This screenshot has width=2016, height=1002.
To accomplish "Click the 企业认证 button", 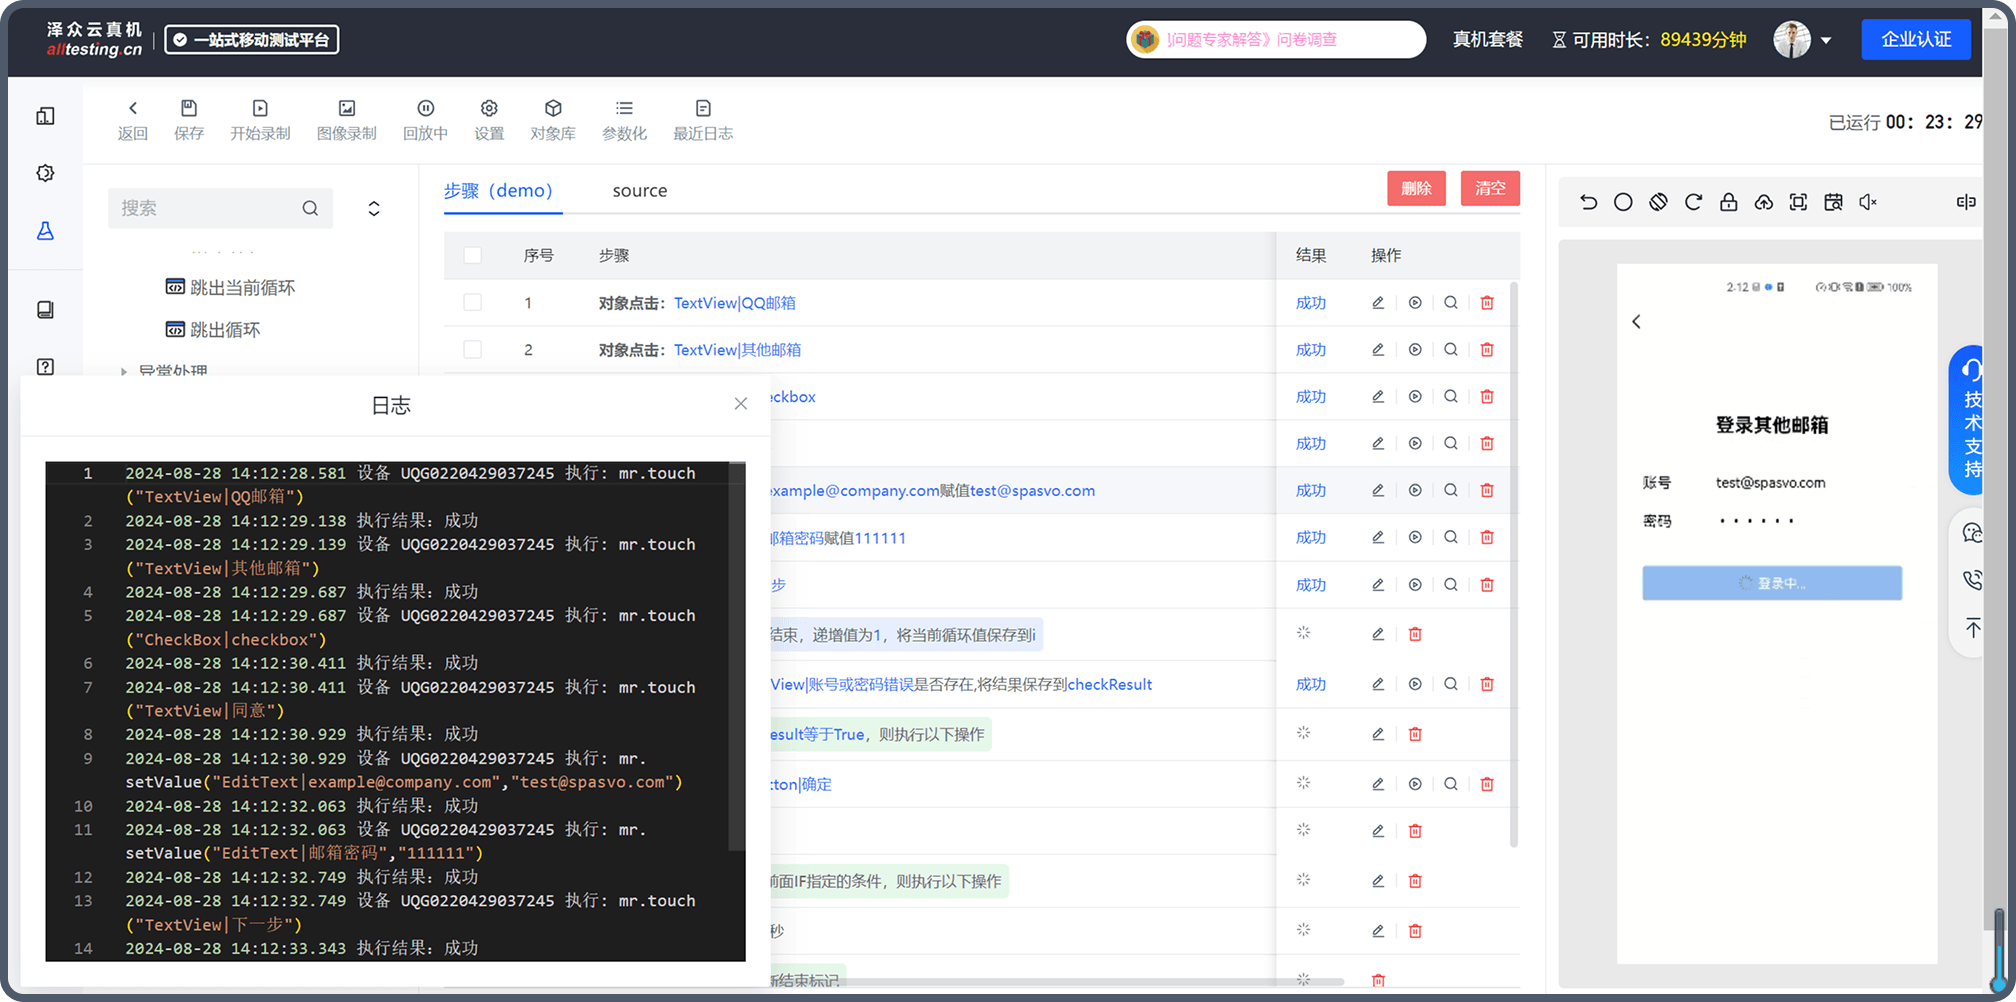I will 1916,39.
